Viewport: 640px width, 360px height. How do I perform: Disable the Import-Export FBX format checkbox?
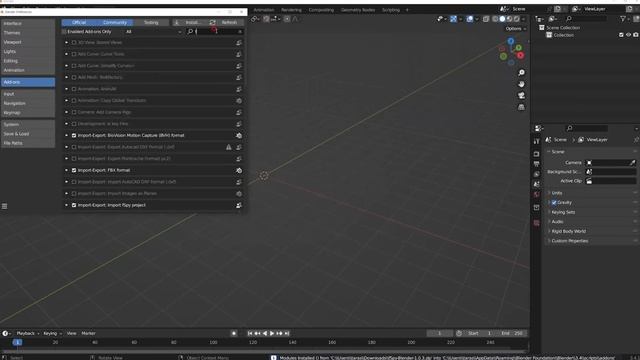pos(74,170)
